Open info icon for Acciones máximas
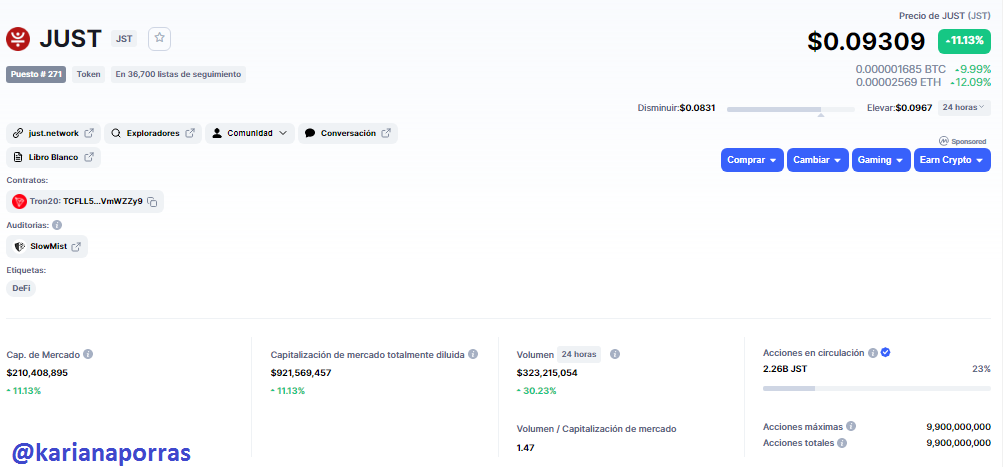Viewport: 1003px width, 467px height. point(851,426)
